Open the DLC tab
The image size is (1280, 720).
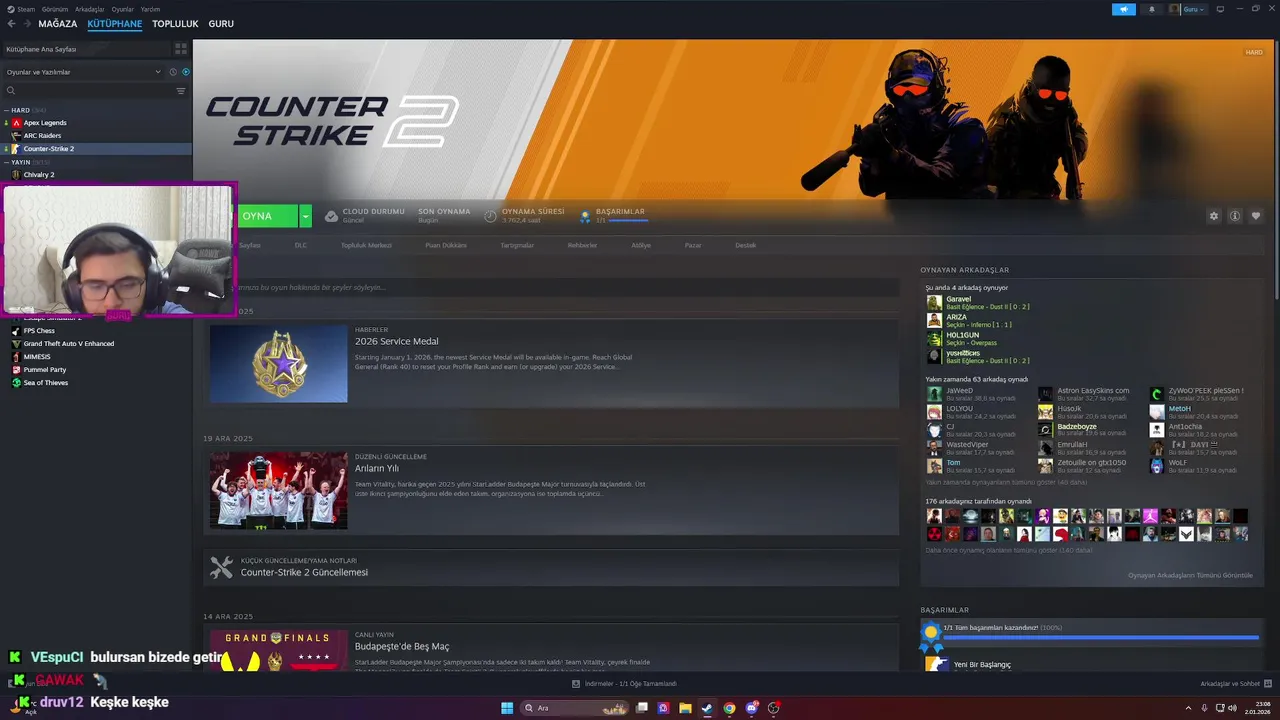(x=301, y=245)
